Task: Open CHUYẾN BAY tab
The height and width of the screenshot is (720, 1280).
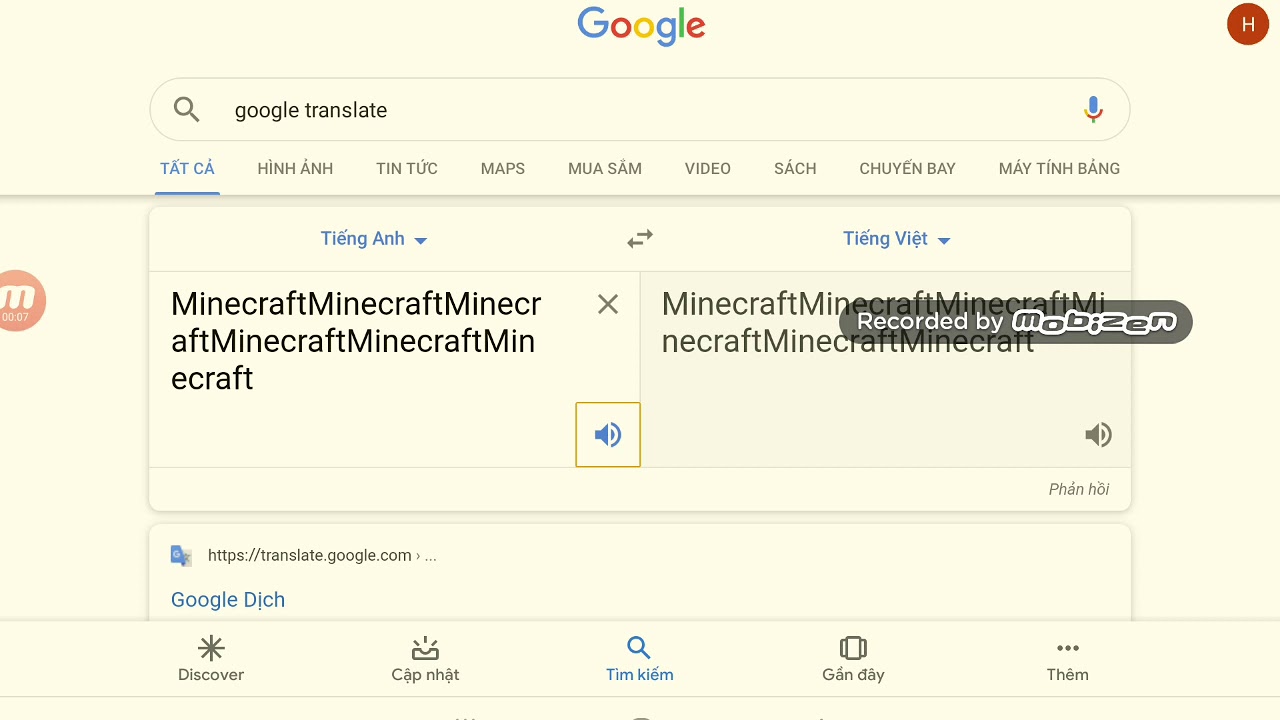Action: point(907,169)
